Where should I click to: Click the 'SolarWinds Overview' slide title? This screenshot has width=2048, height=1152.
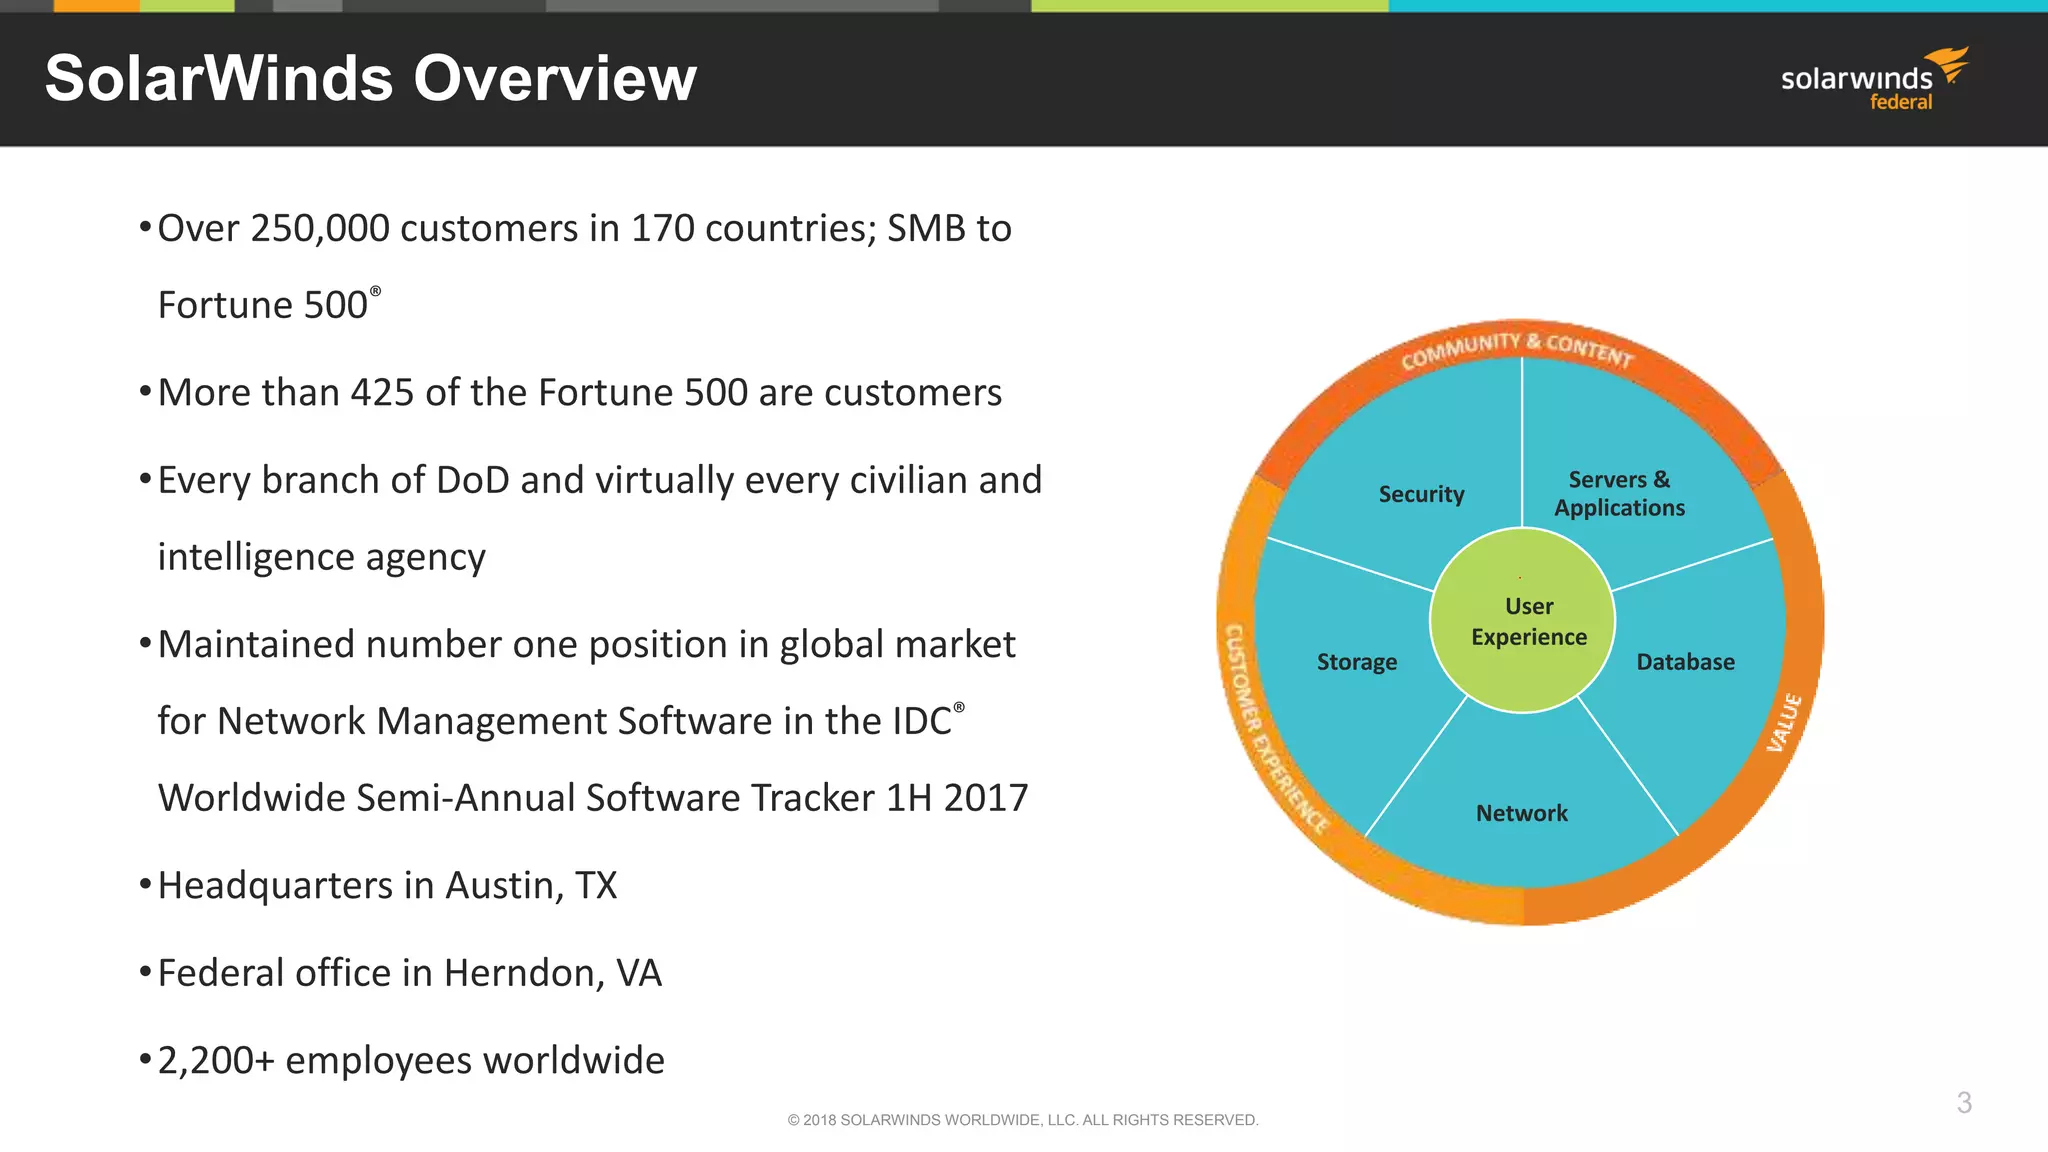371,78
